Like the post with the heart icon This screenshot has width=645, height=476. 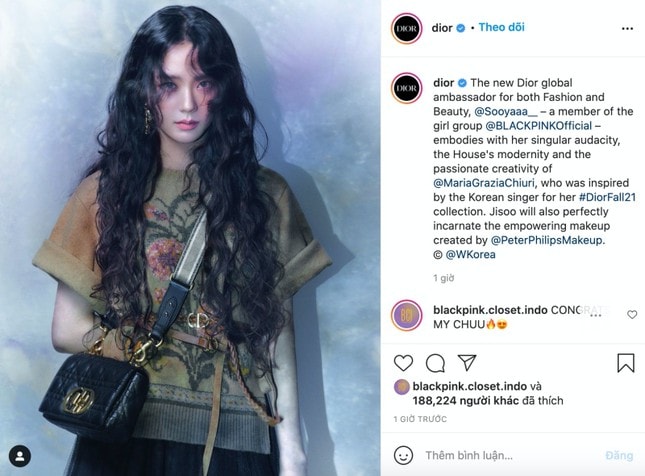(x=403, y=363)
